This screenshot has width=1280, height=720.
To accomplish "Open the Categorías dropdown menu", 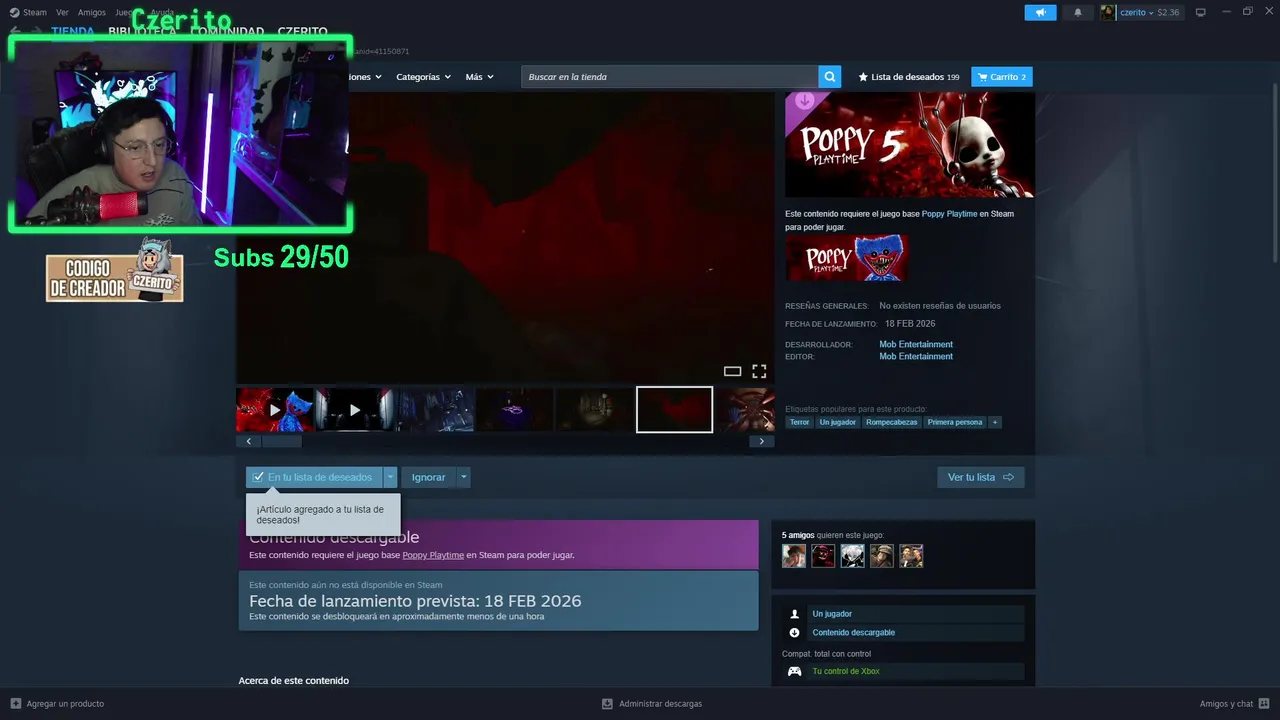I will point(423,77).
